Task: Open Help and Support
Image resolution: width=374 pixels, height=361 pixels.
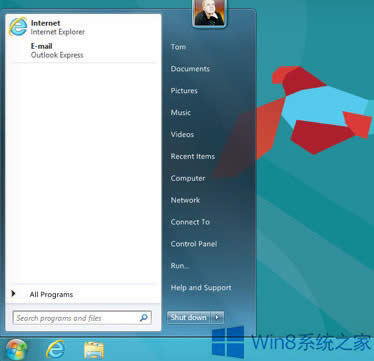Action: tap(201, 288)
